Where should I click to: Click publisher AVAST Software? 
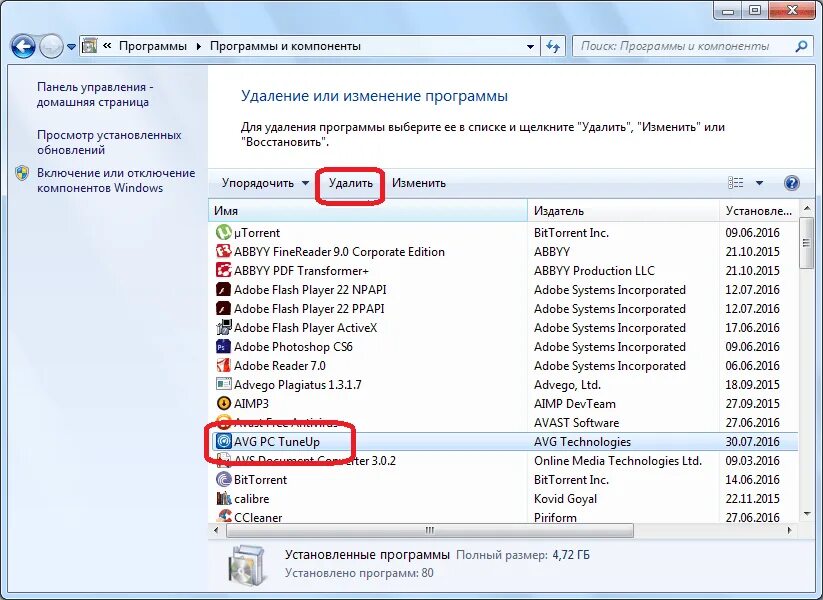point(576,423)
